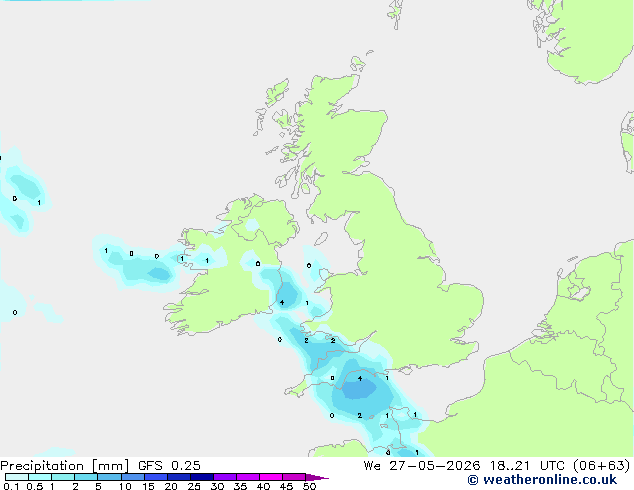634x490 pixels.
Task: Select the 10–15 mm legend color swatch
Action: (x=133, y=477)
